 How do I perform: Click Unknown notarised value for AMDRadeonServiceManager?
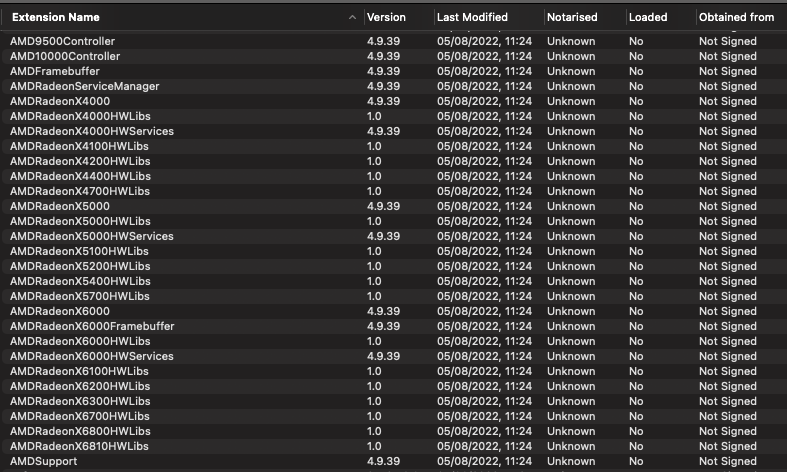(571, 86)
